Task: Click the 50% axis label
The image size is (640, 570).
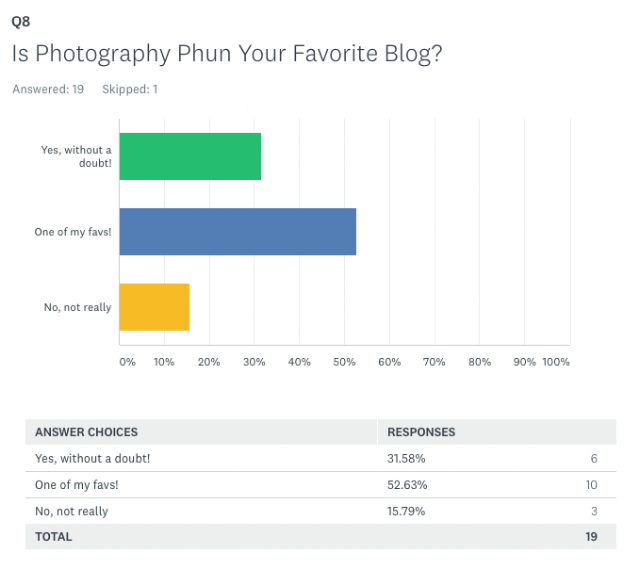Action: coord(344,362)
